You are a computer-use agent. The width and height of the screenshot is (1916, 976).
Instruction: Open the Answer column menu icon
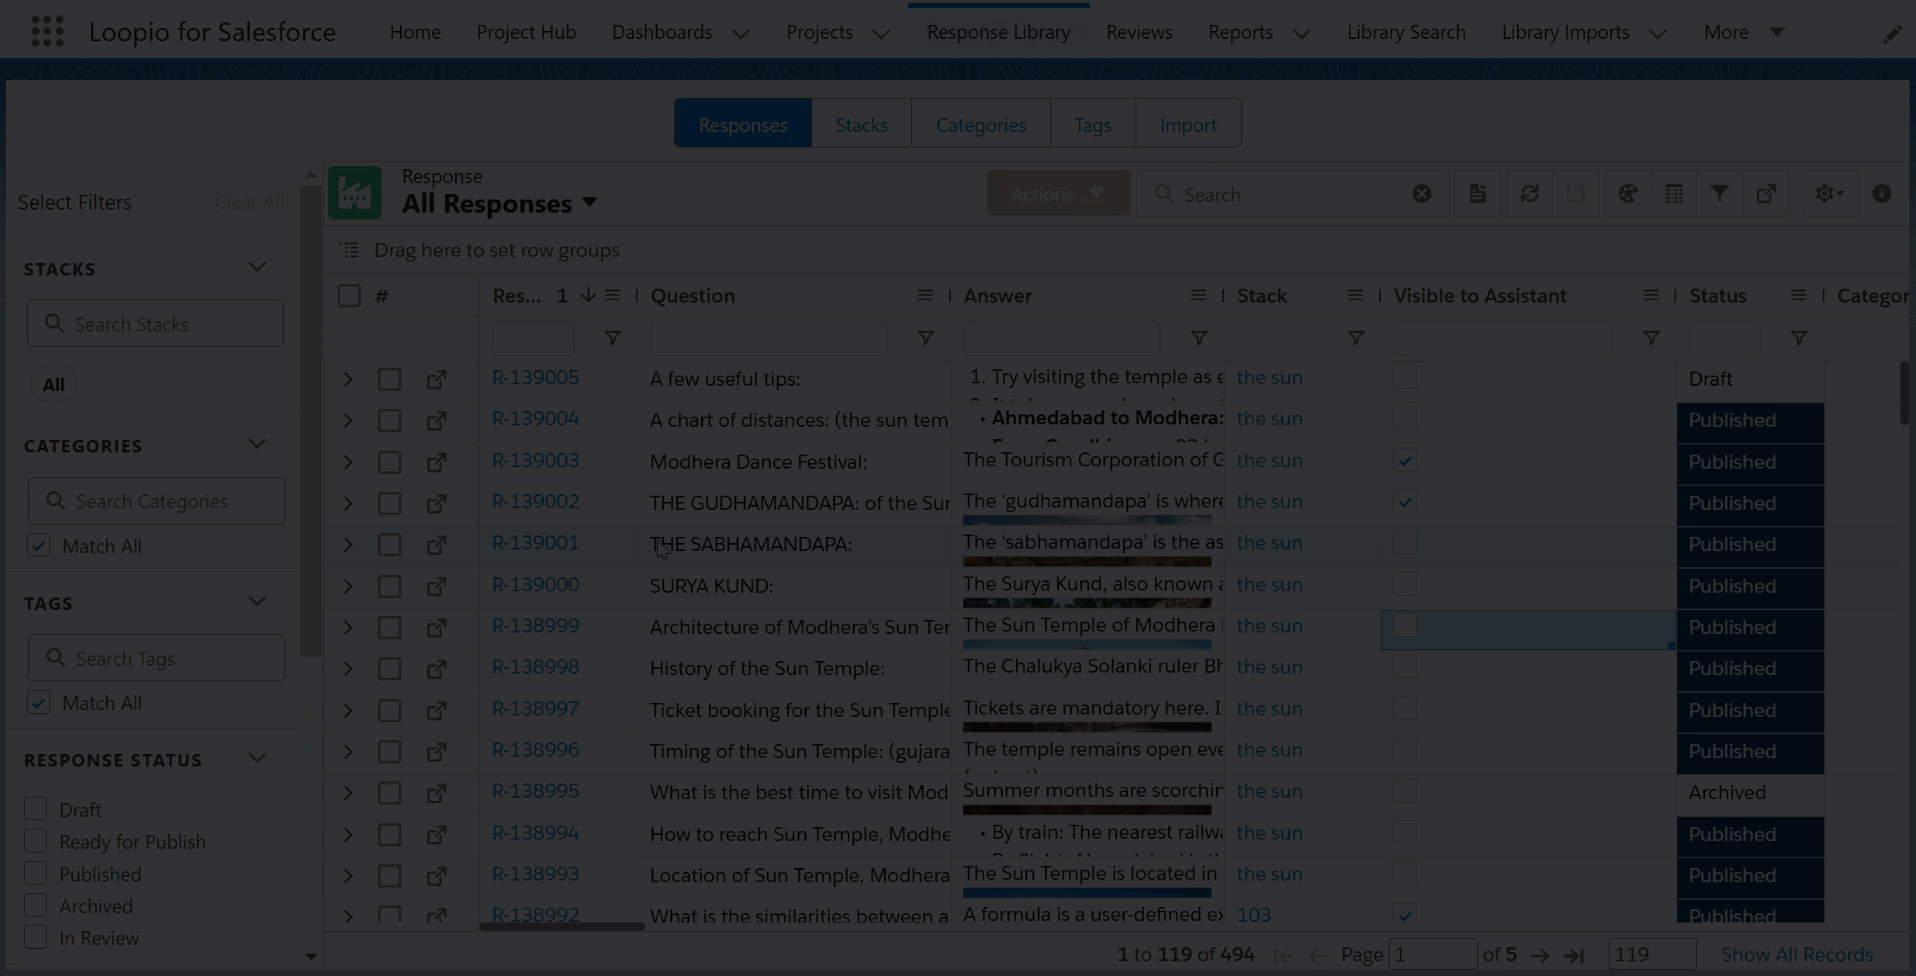coord(1198,296)
